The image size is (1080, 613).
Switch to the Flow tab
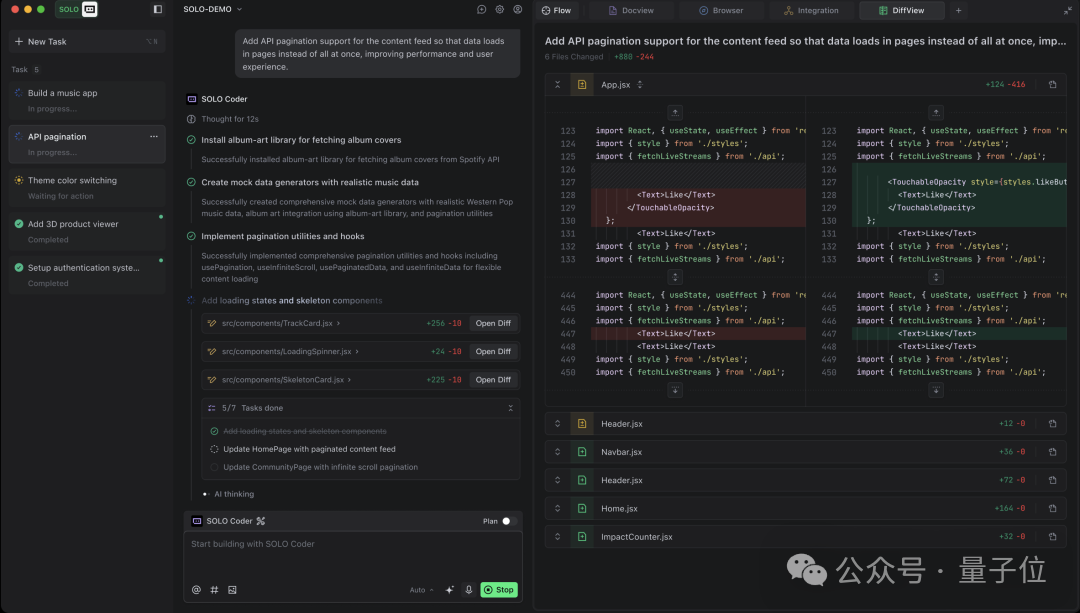(557, 10)
